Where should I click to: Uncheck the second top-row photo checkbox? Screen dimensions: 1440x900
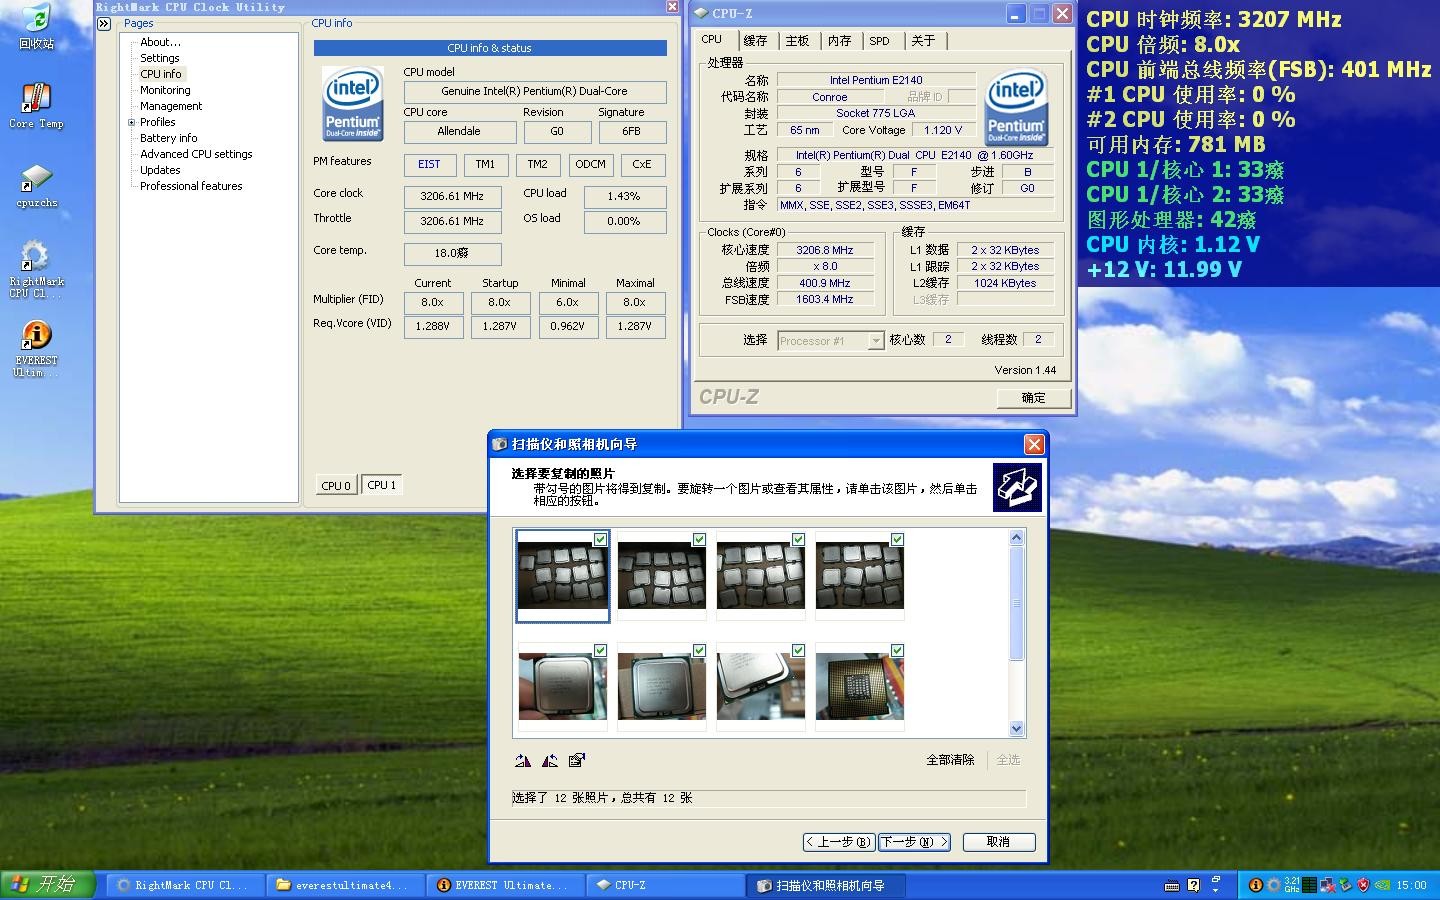pyautogui.click(x=699, y=539)
